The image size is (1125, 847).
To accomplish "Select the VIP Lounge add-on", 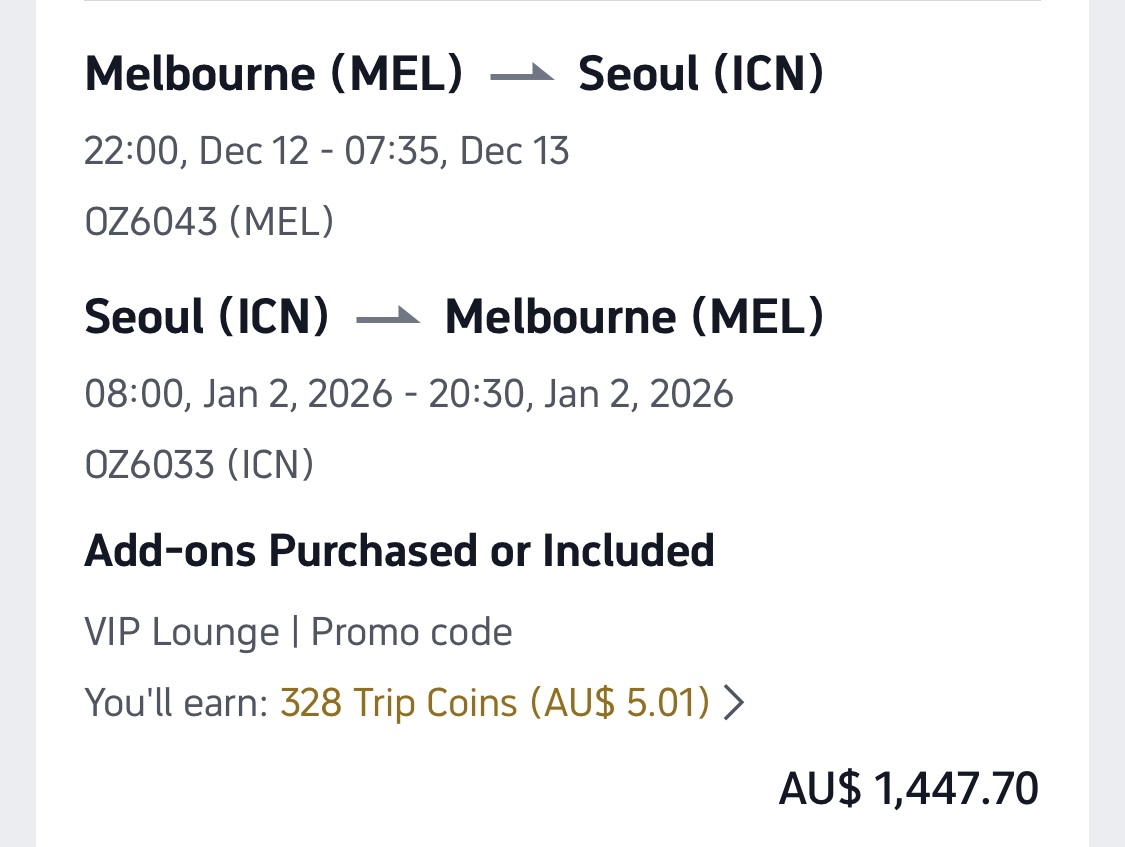I will 182,633.
